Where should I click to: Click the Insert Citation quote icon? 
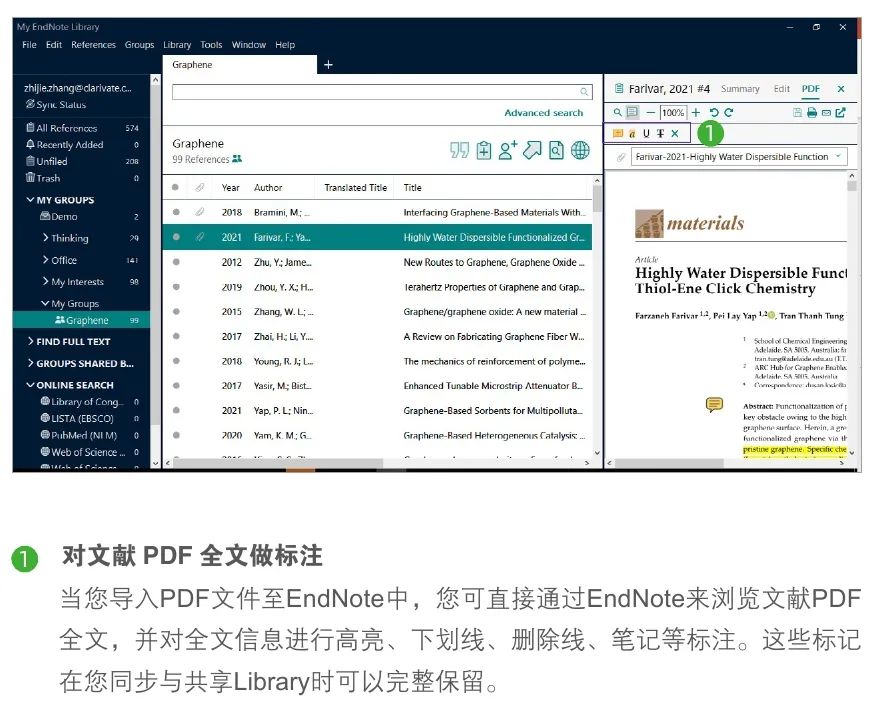(x=459, y=150)
